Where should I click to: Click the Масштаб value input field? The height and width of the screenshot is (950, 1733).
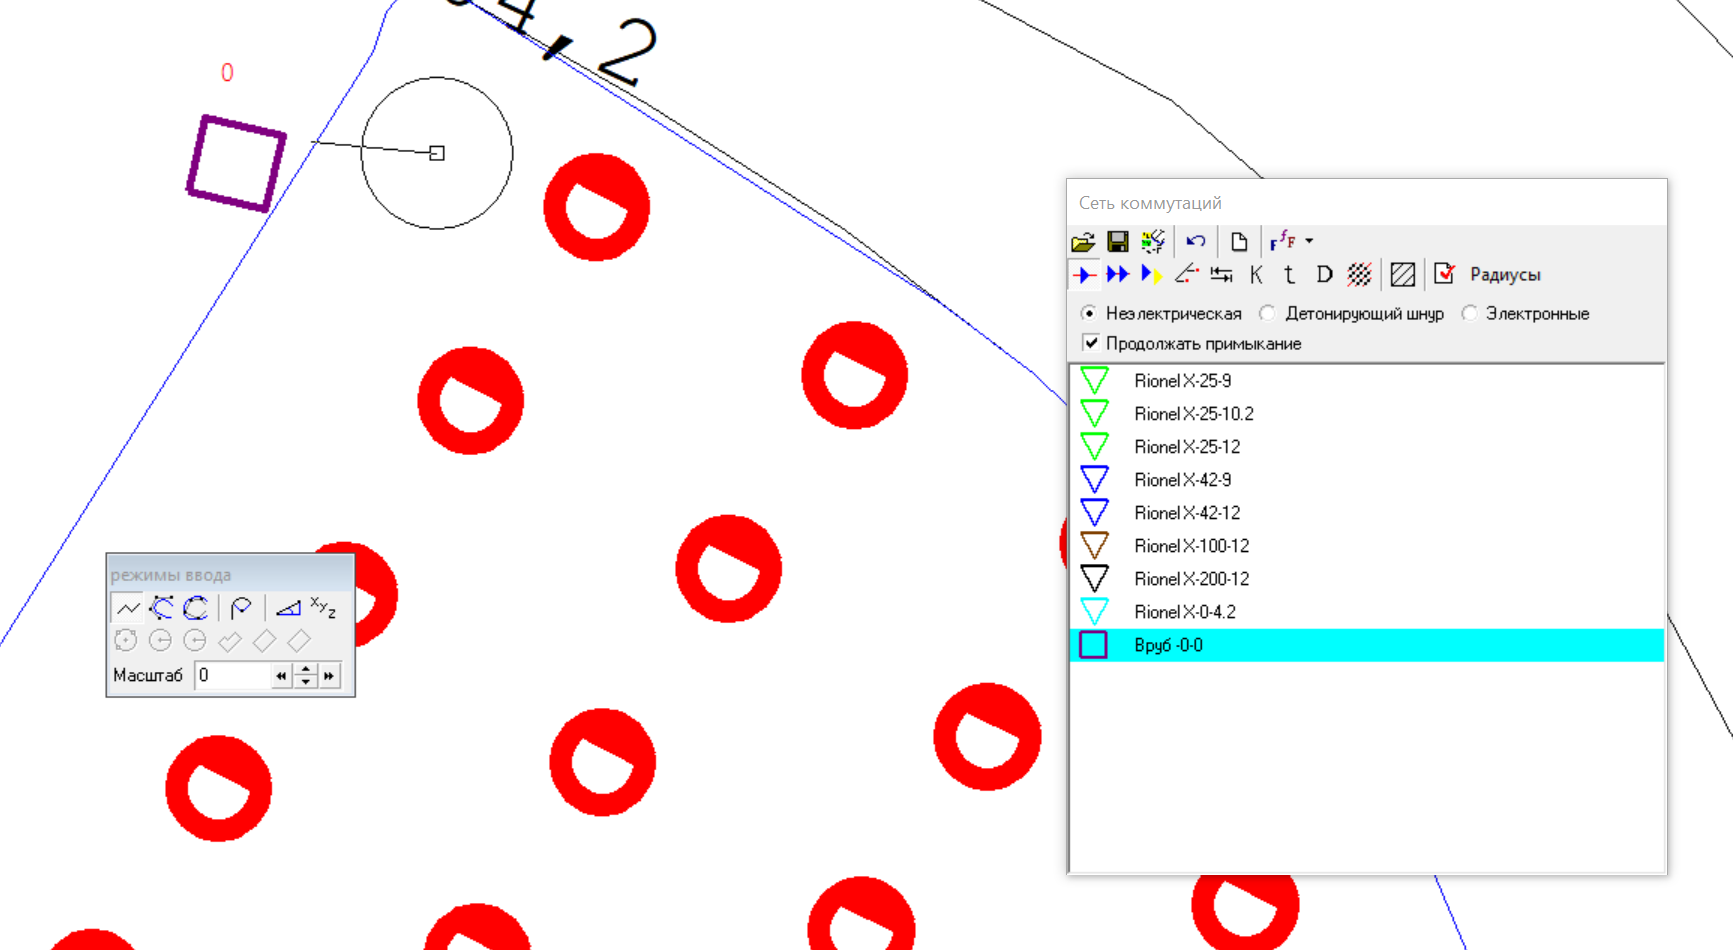(232, 676)
